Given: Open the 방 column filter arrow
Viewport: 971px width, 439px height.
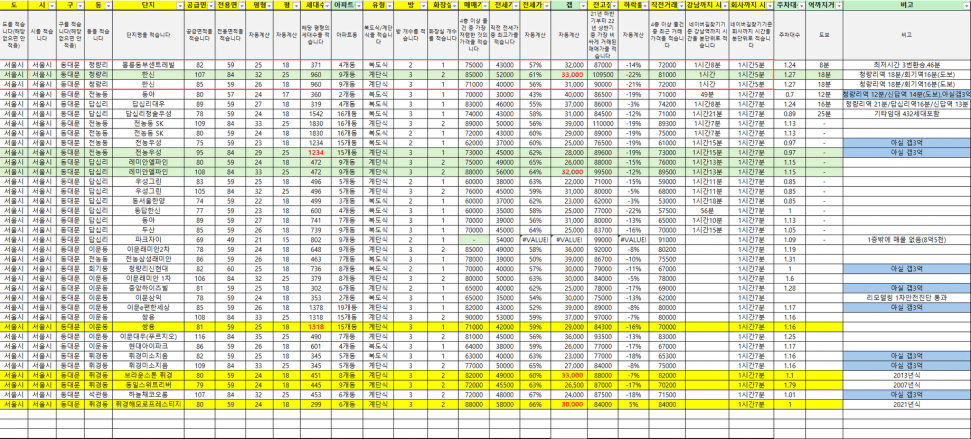Looking at the screenshot, I should coord(422,5).
